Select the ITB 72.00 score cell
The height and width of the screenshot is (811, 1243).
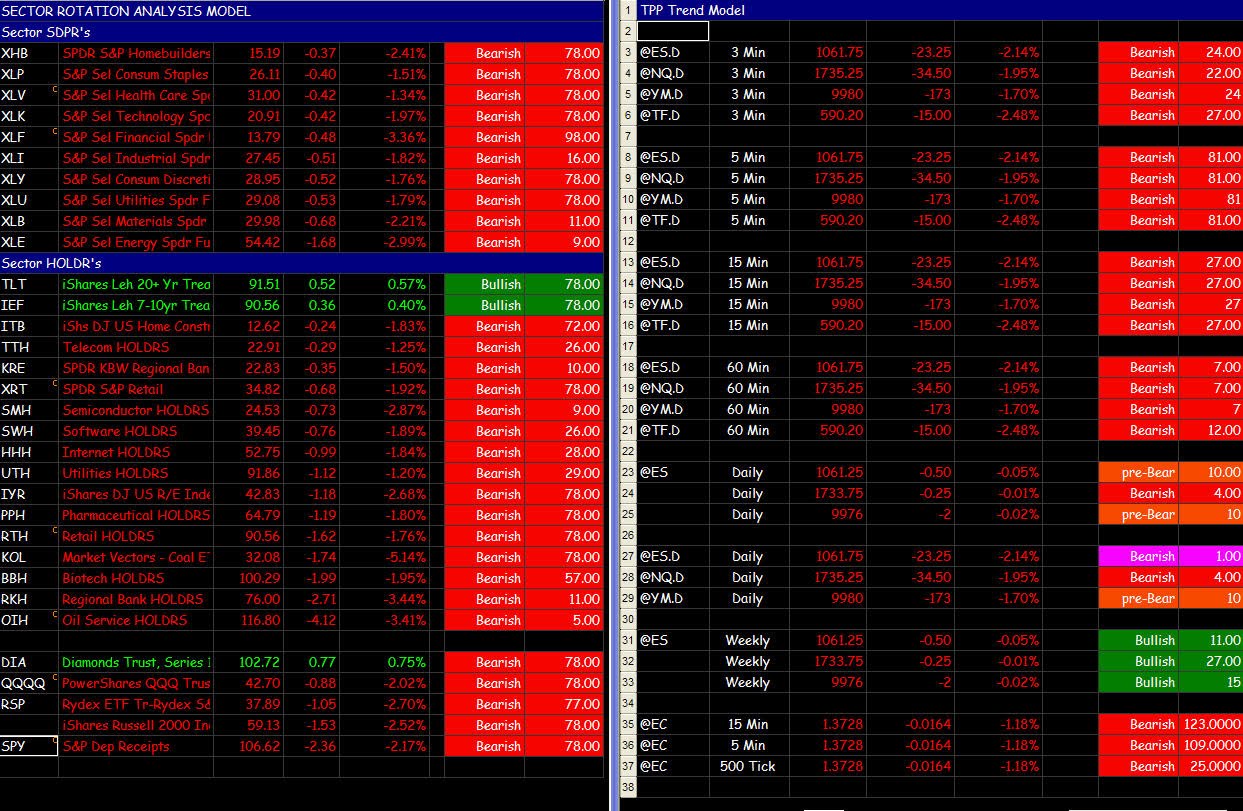point(565,326)
